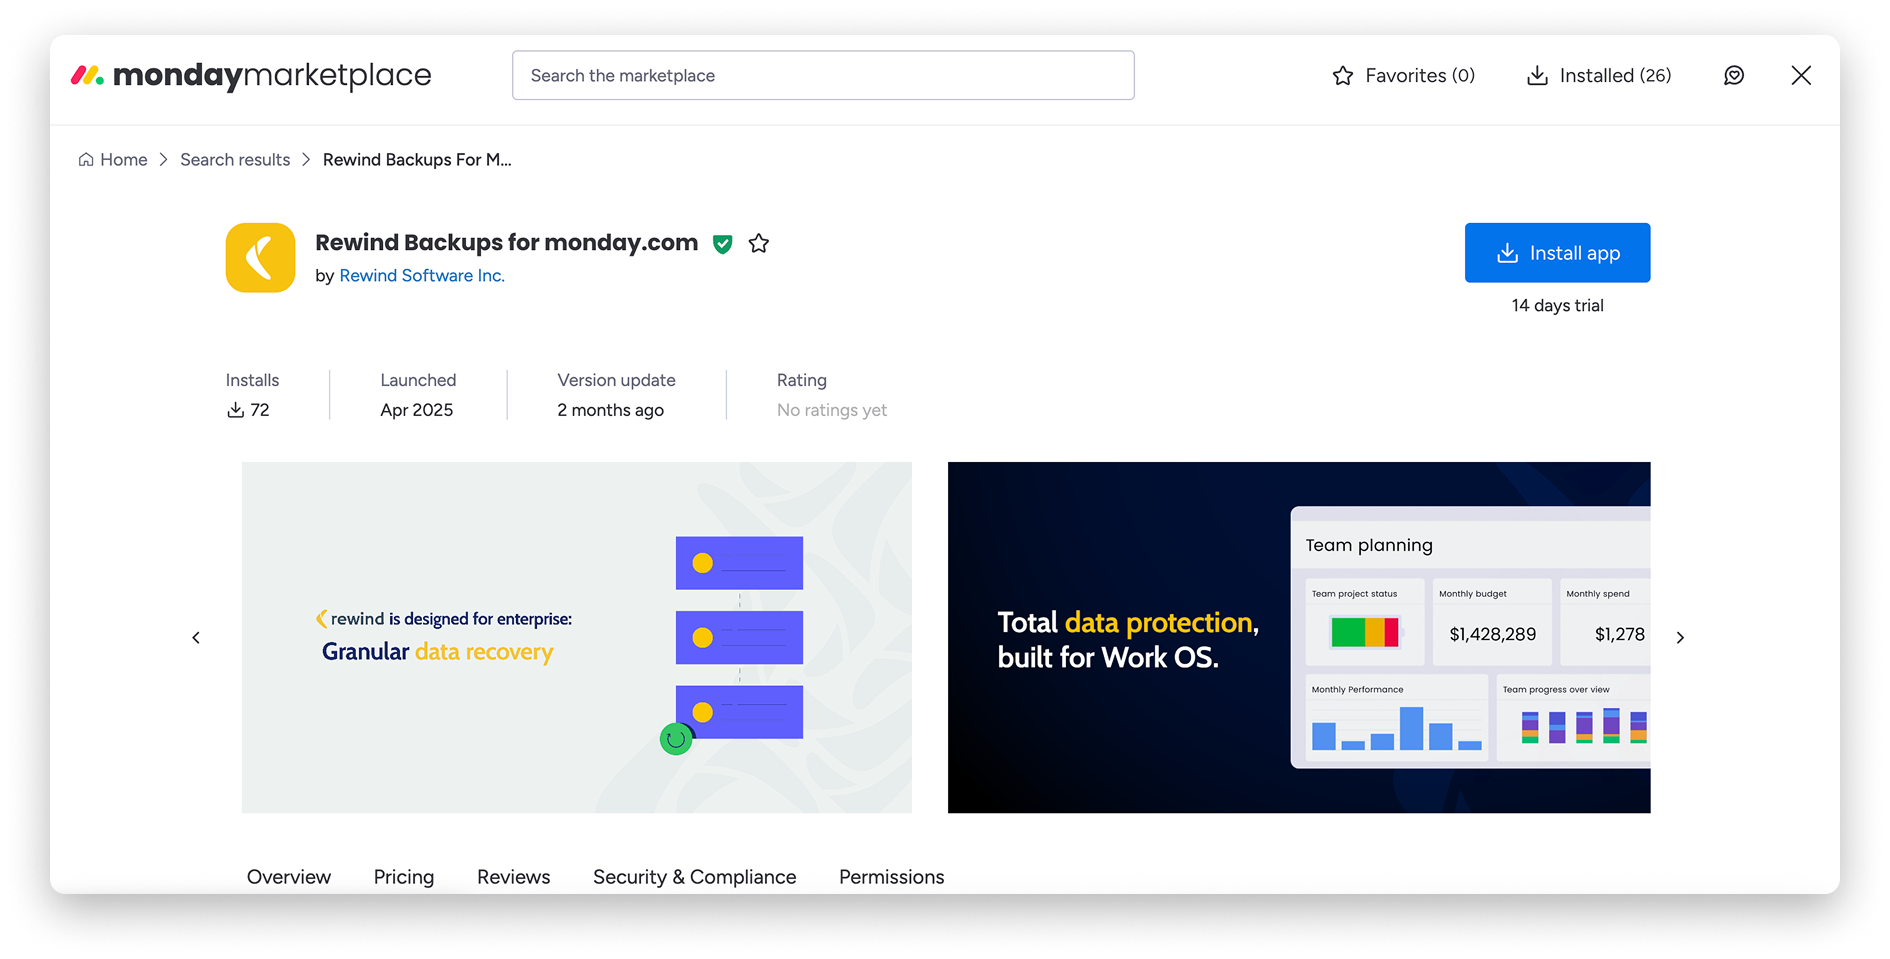The width and height of the screenshot is (1890, 959).
Task: Switch to the Reviews tab
Action: [x=513, y=877]
